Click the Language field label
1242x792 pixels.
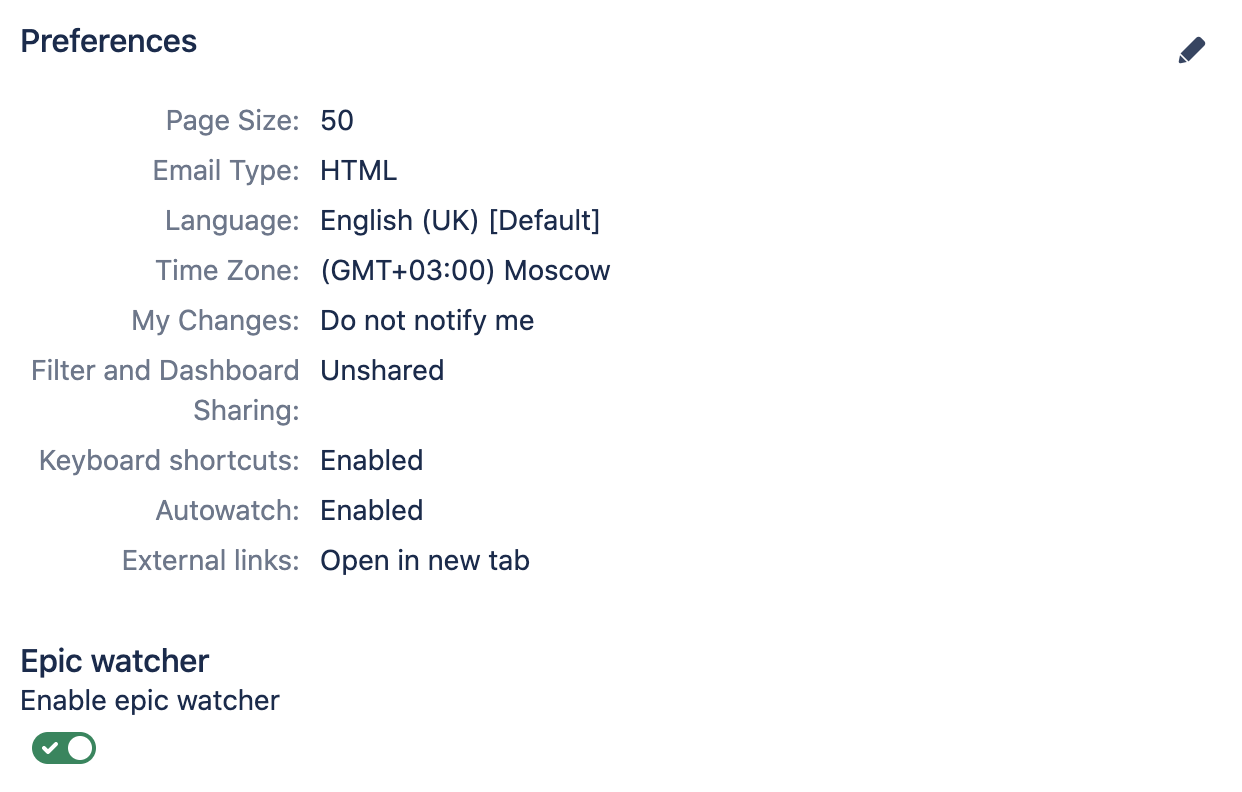pos(232,221)
